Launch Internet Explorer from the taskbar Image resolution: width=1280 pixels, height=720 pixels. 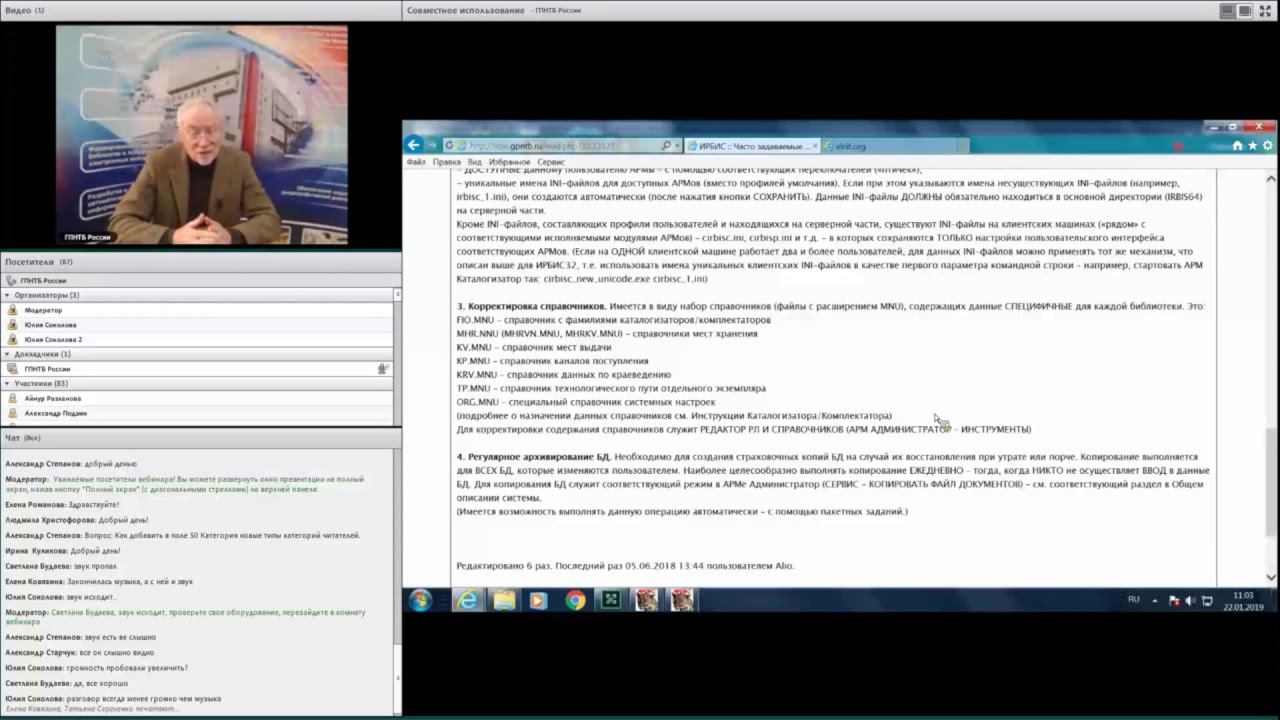[x=466, y=600]
